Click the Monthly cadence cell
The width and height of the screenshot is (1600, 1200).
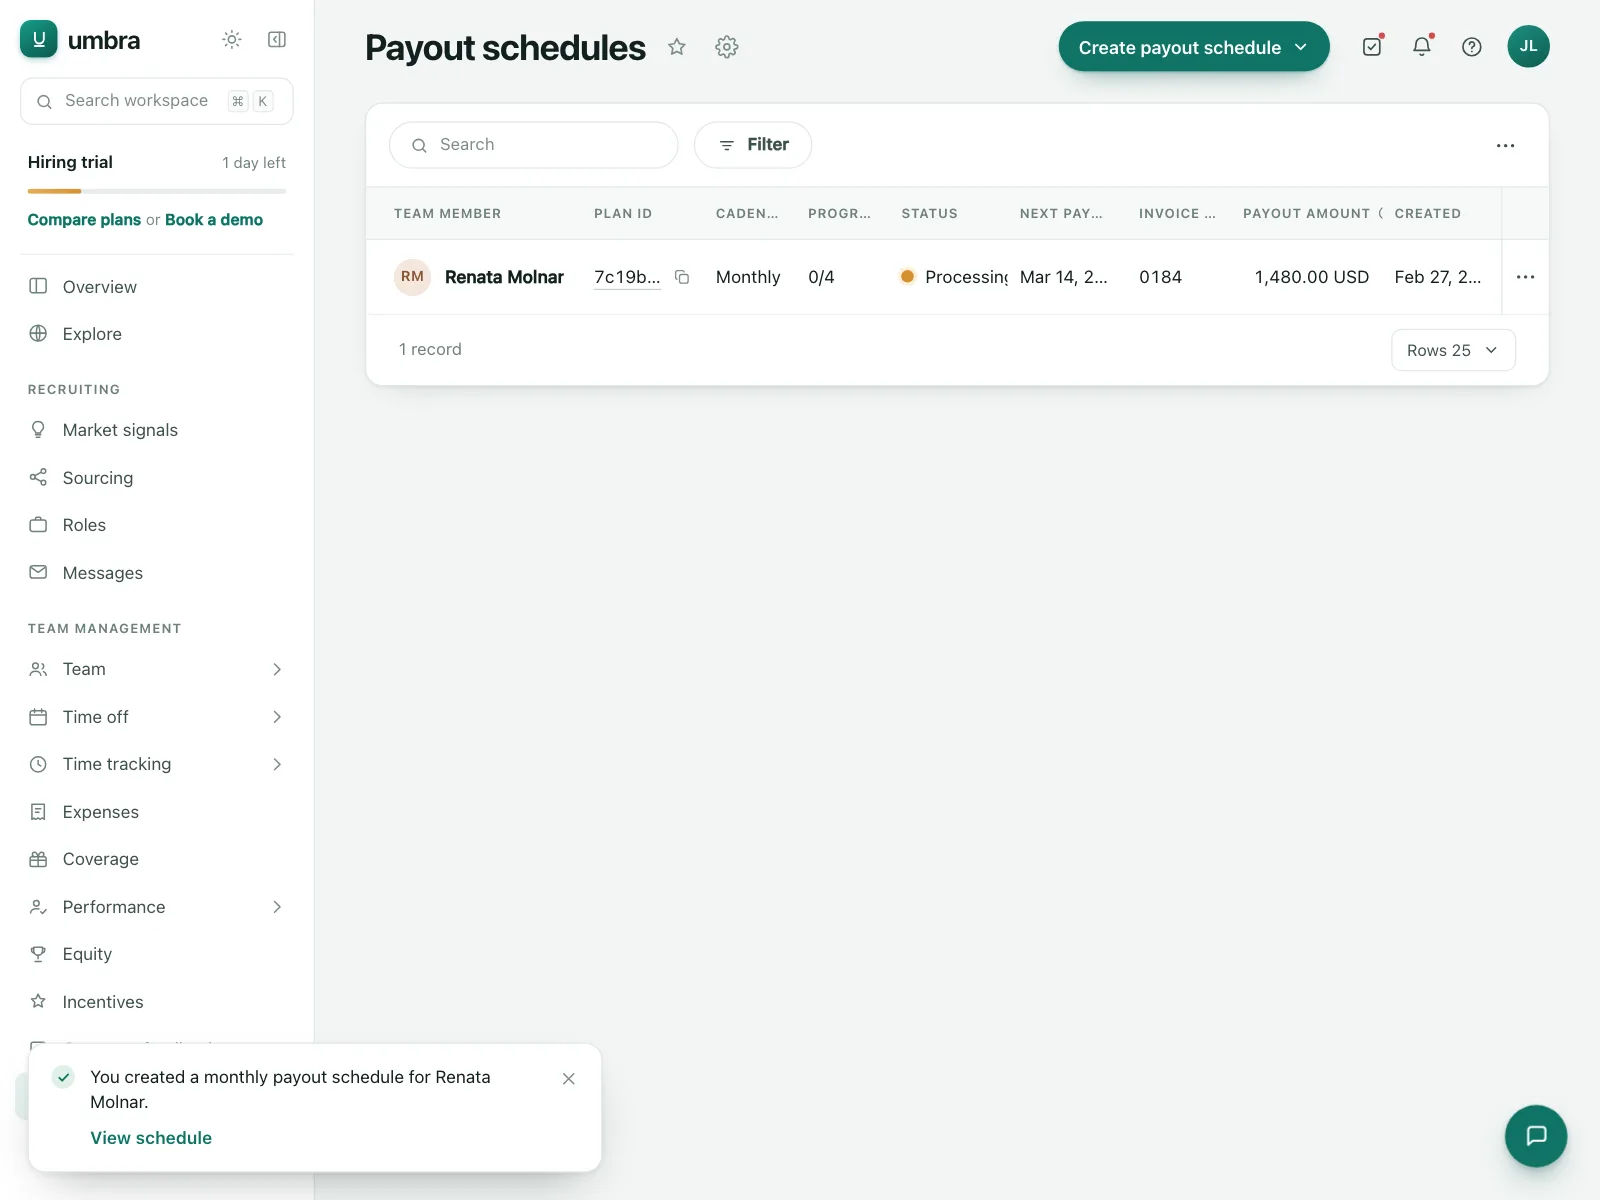(748, 277)
